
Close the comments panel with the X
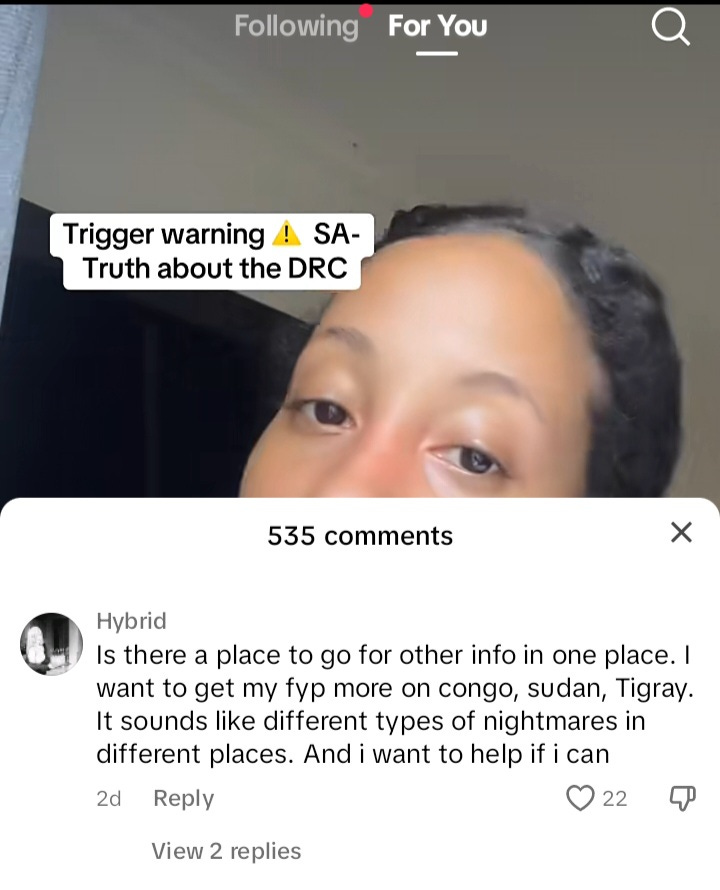pos(681,532)
